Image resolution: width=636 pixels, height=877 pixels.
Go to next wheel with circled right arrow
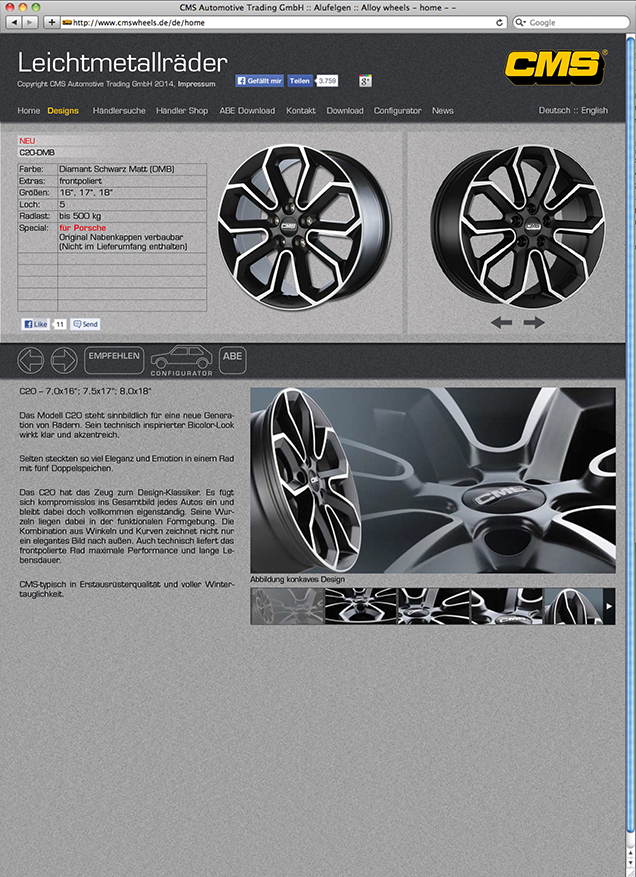pos(64,359)
